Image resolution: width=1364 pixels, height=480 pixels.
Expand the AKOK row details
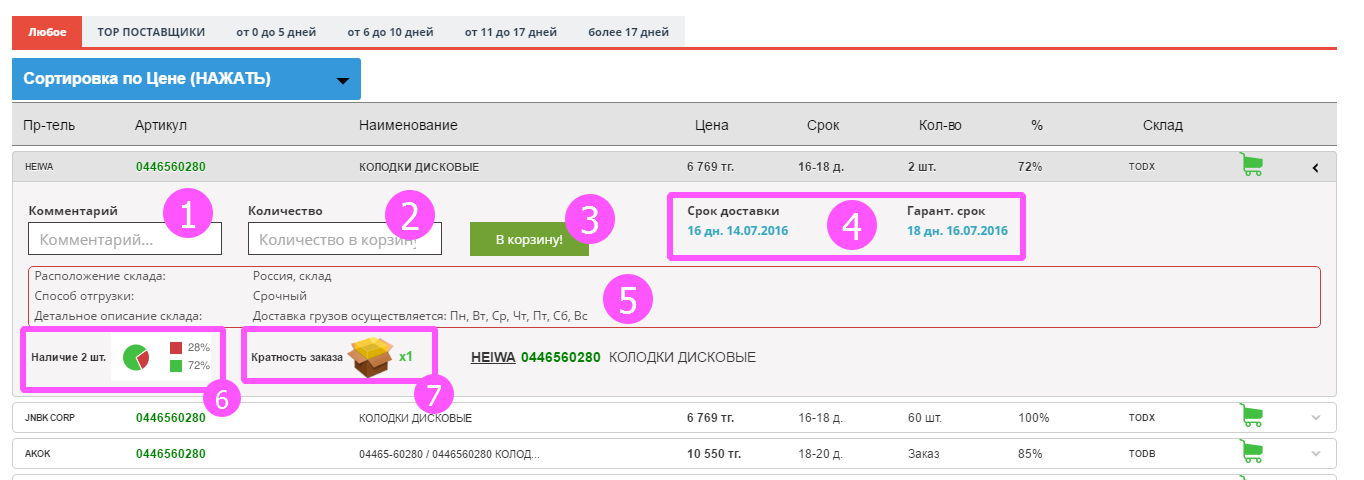click(1316, 454)
